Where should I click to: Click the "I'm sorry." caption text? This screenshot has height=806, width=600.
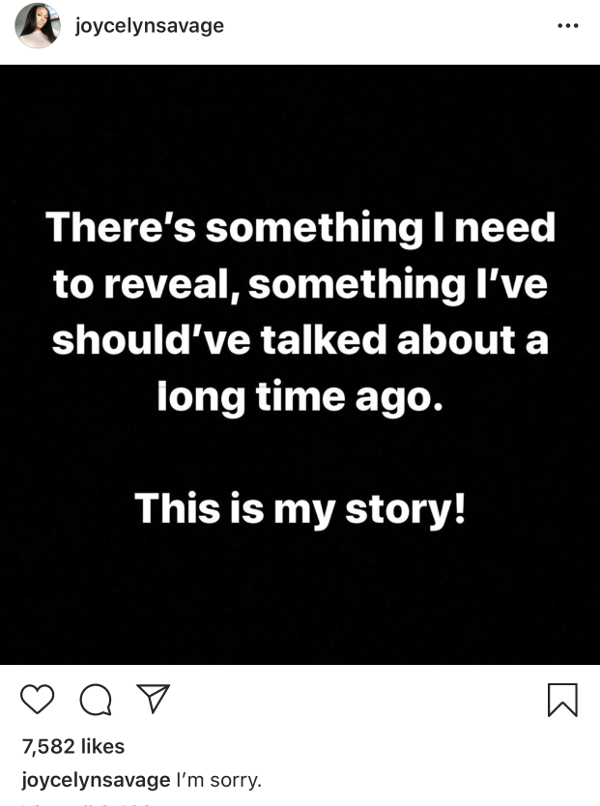click(x=218, y=780)
